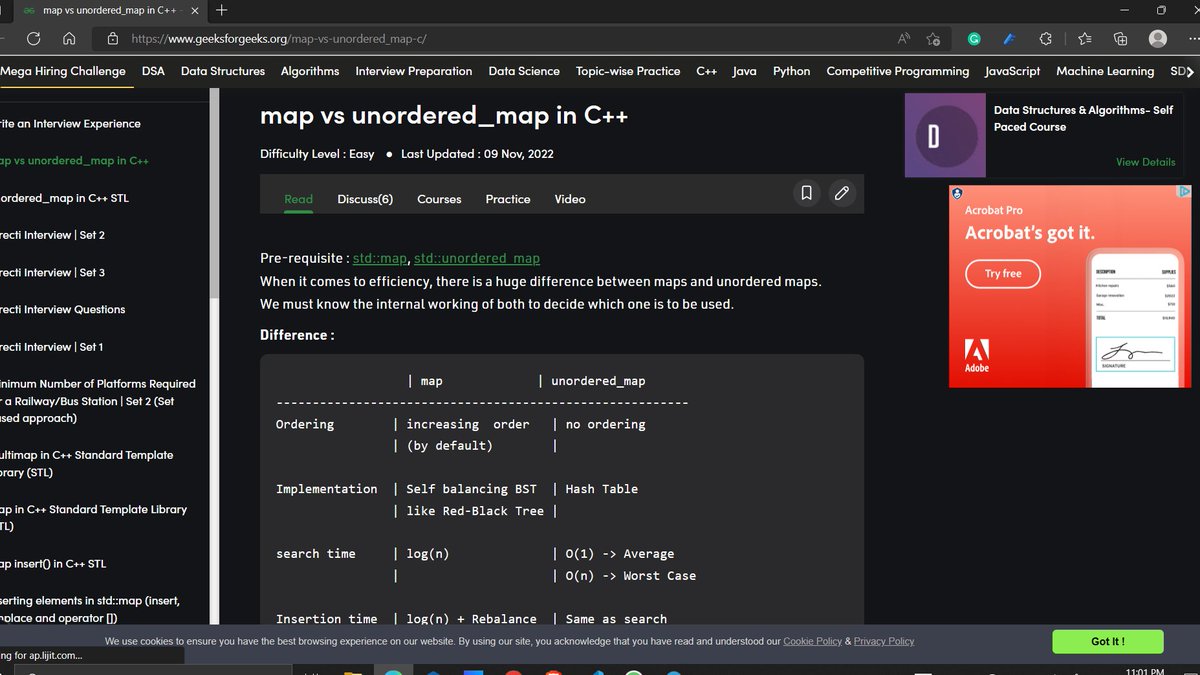The height and width of the screenshot is (675, 1200).
Task: Open Directi Interview Set 1 sidebar link
Action: click(x=51, y=347)
